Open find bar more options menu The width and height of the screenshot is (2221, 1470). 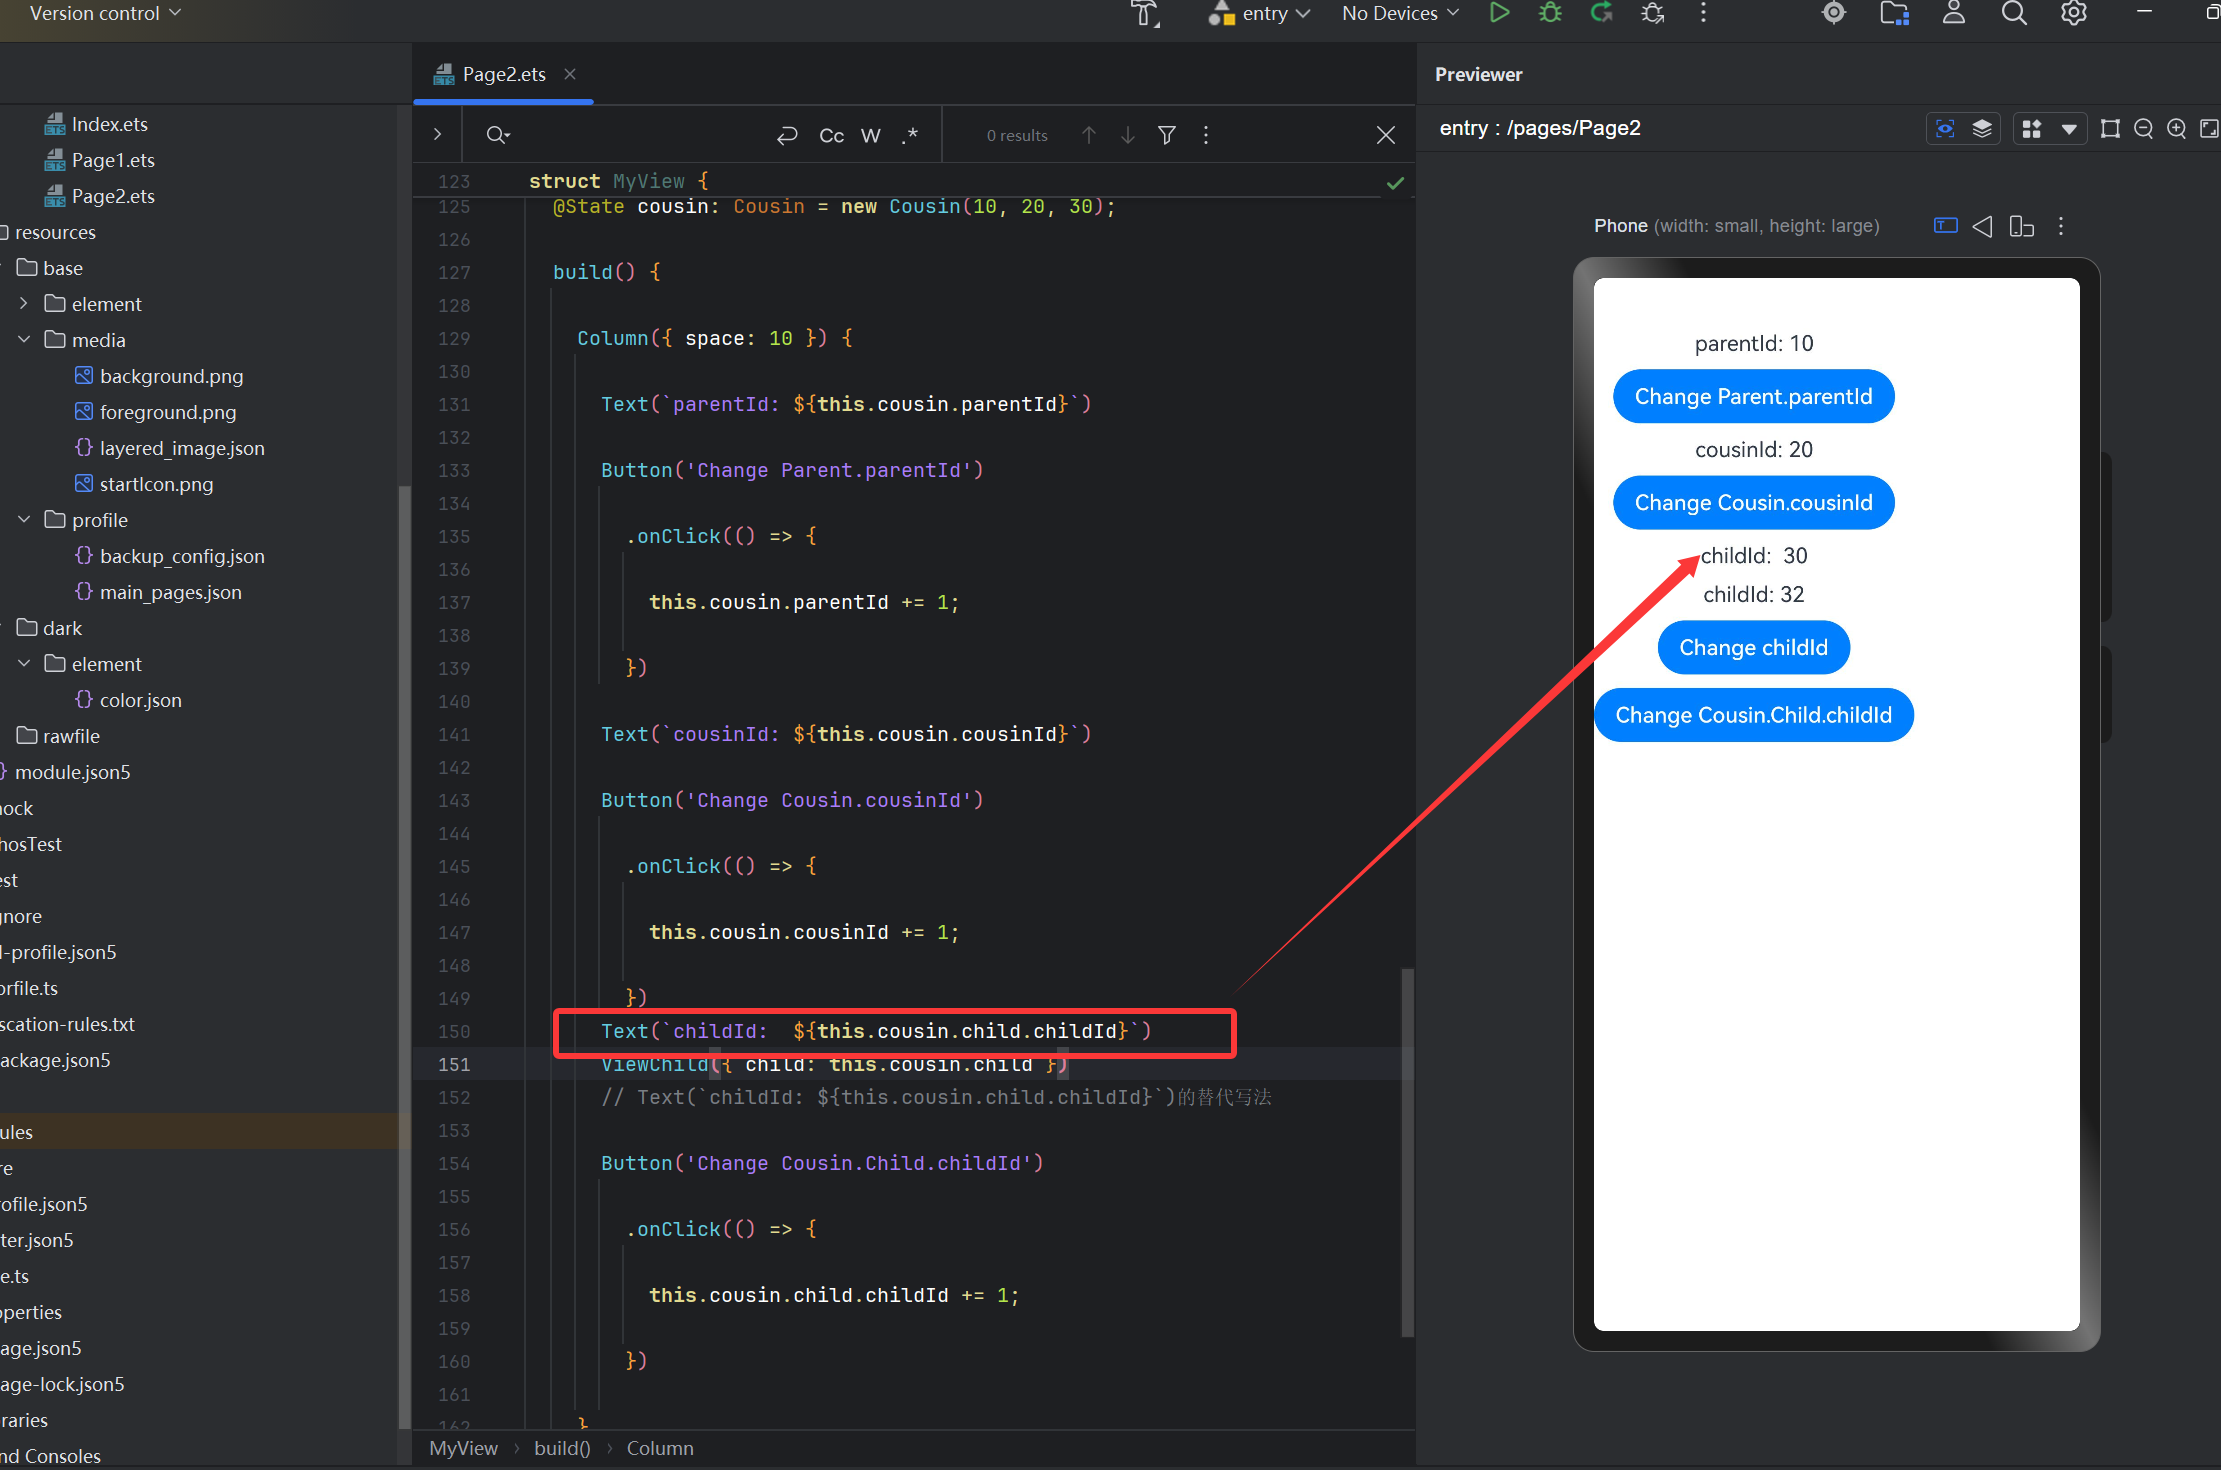tap(1206, 135)
